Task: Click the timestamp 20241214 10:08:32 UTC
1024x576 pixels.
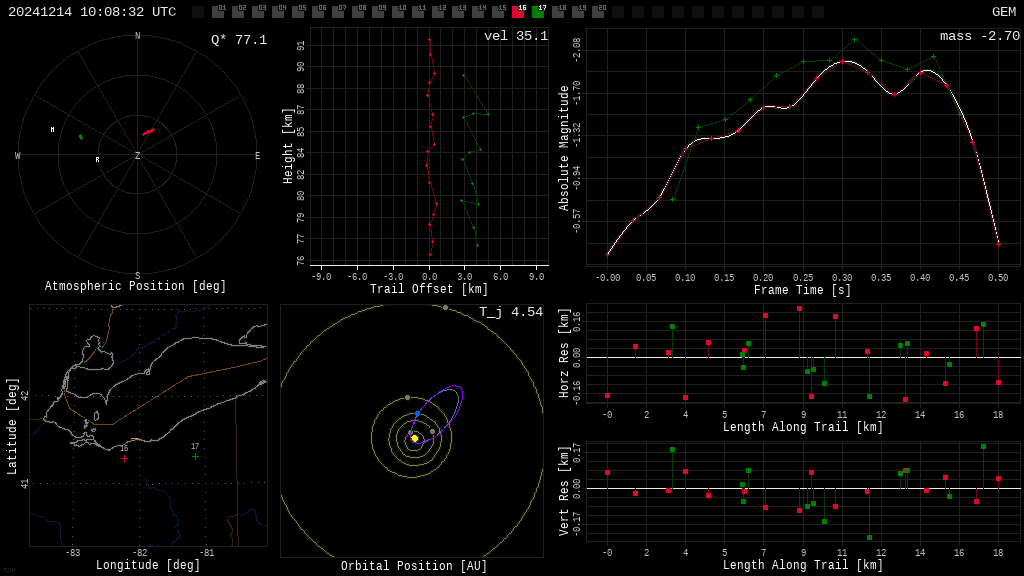Action: point(92,12)
